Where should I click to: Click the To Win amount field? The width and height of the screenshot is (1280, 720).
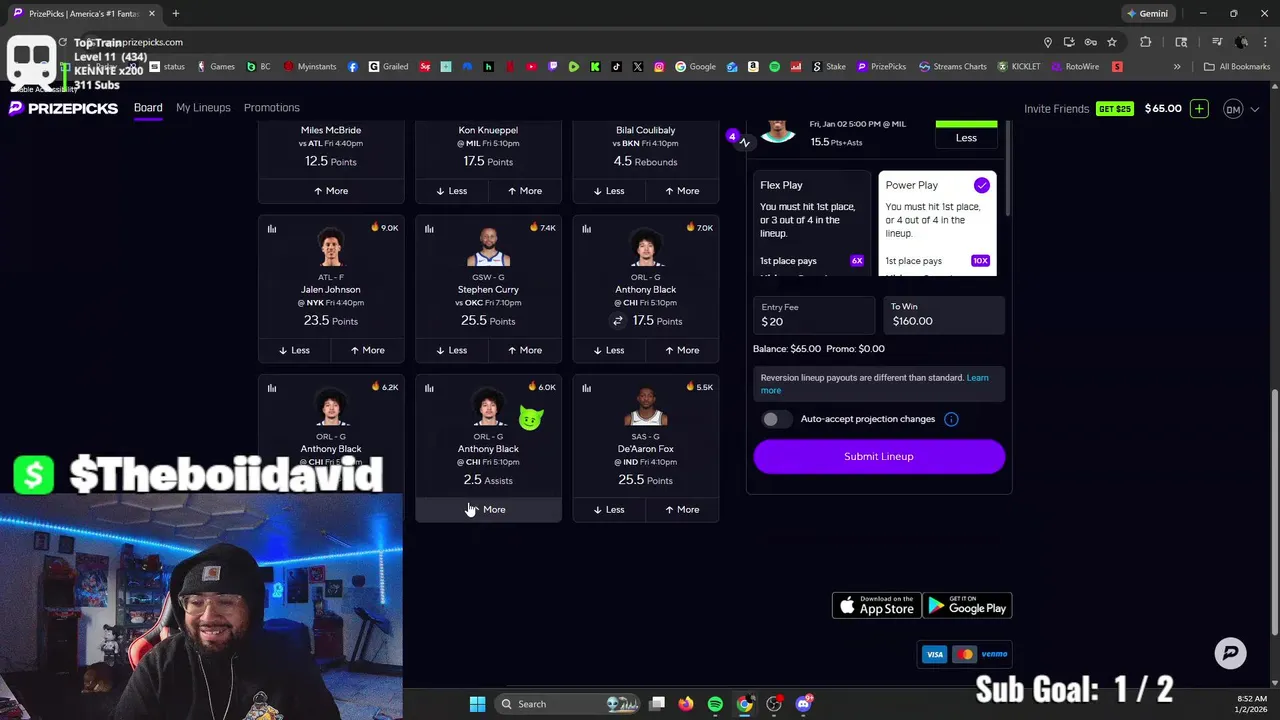tap(945, 315)
